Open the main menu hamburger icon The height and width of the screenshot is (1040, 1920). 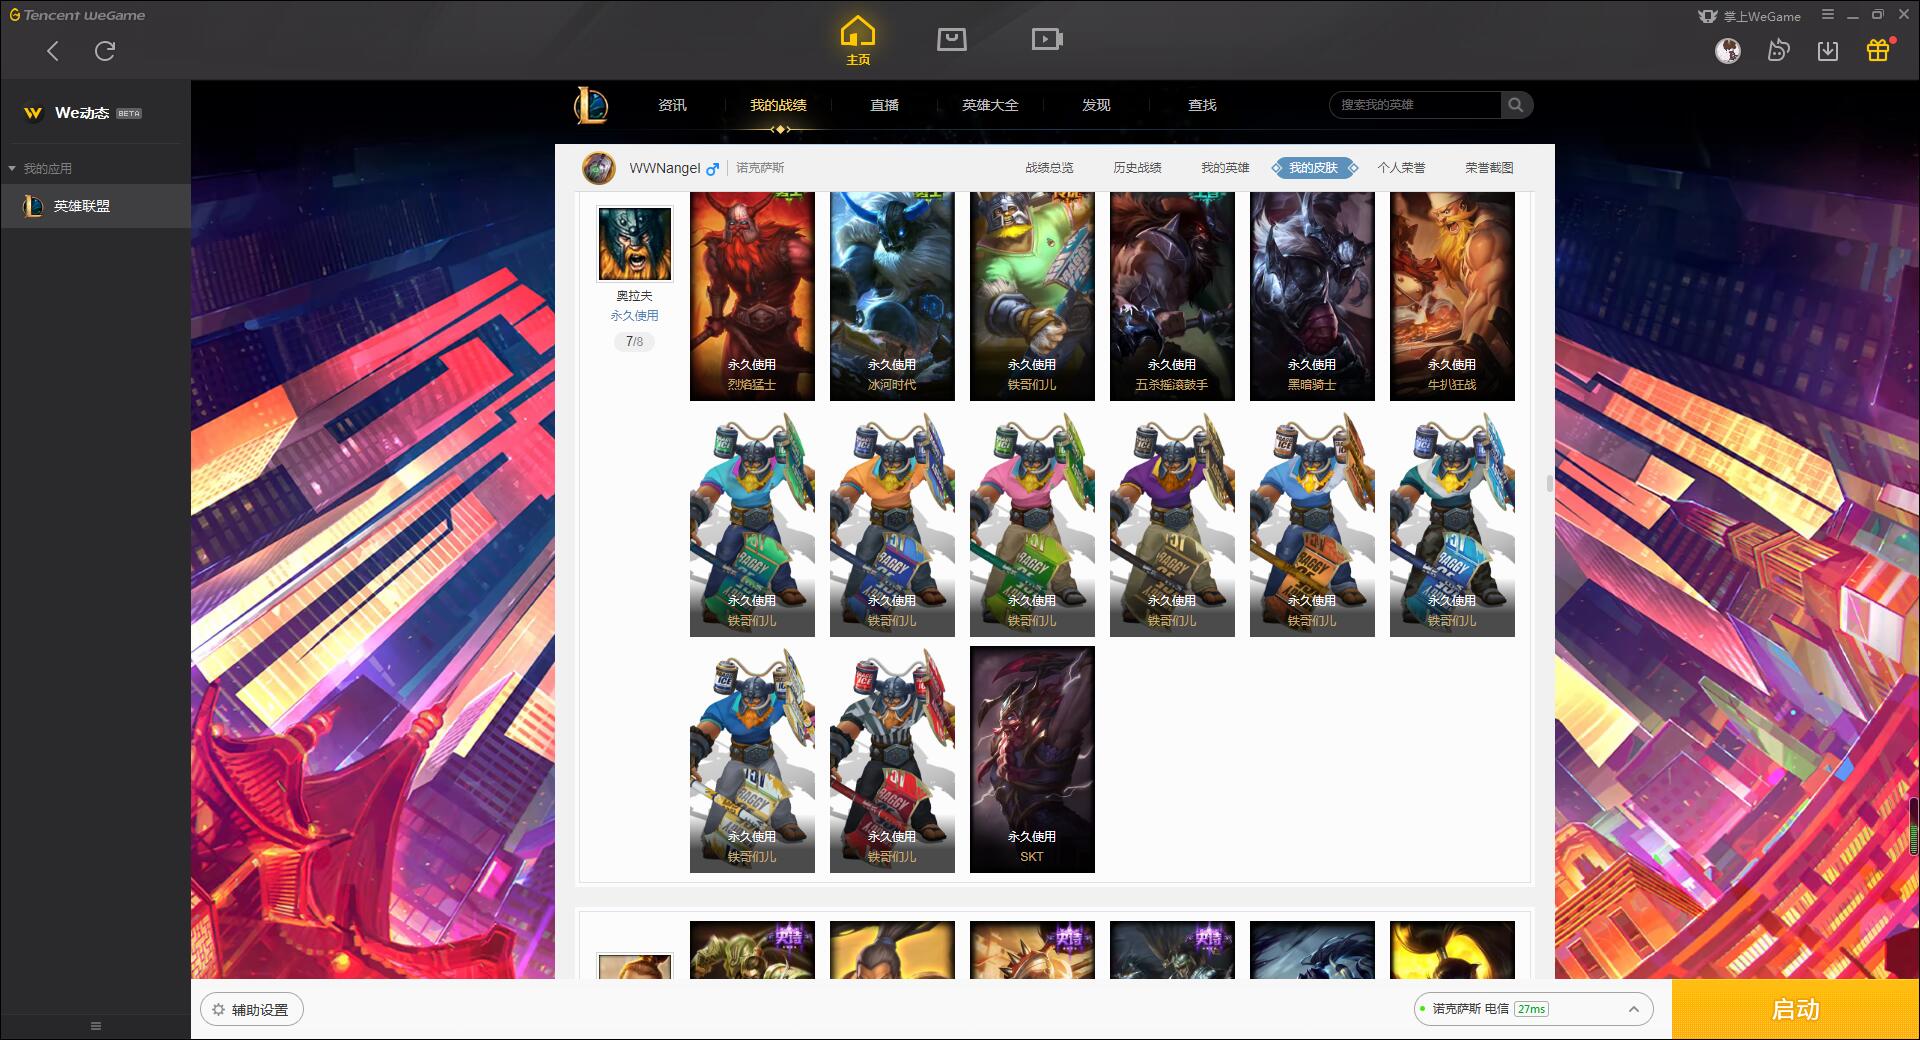[x=1828, y=15]
